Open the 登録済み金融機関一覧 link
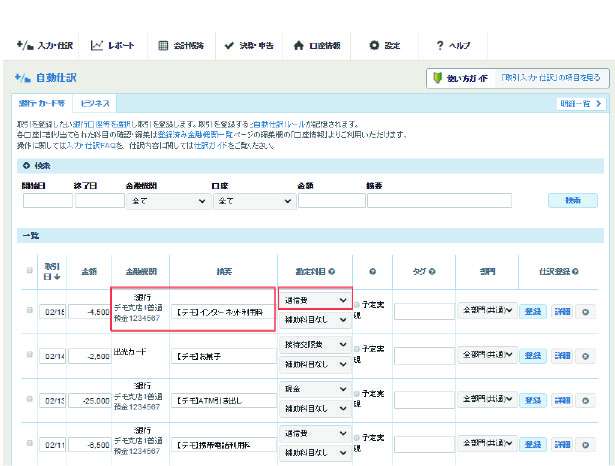Image resolution: width=615 pixels, height=466 pixels. point(195,135)
